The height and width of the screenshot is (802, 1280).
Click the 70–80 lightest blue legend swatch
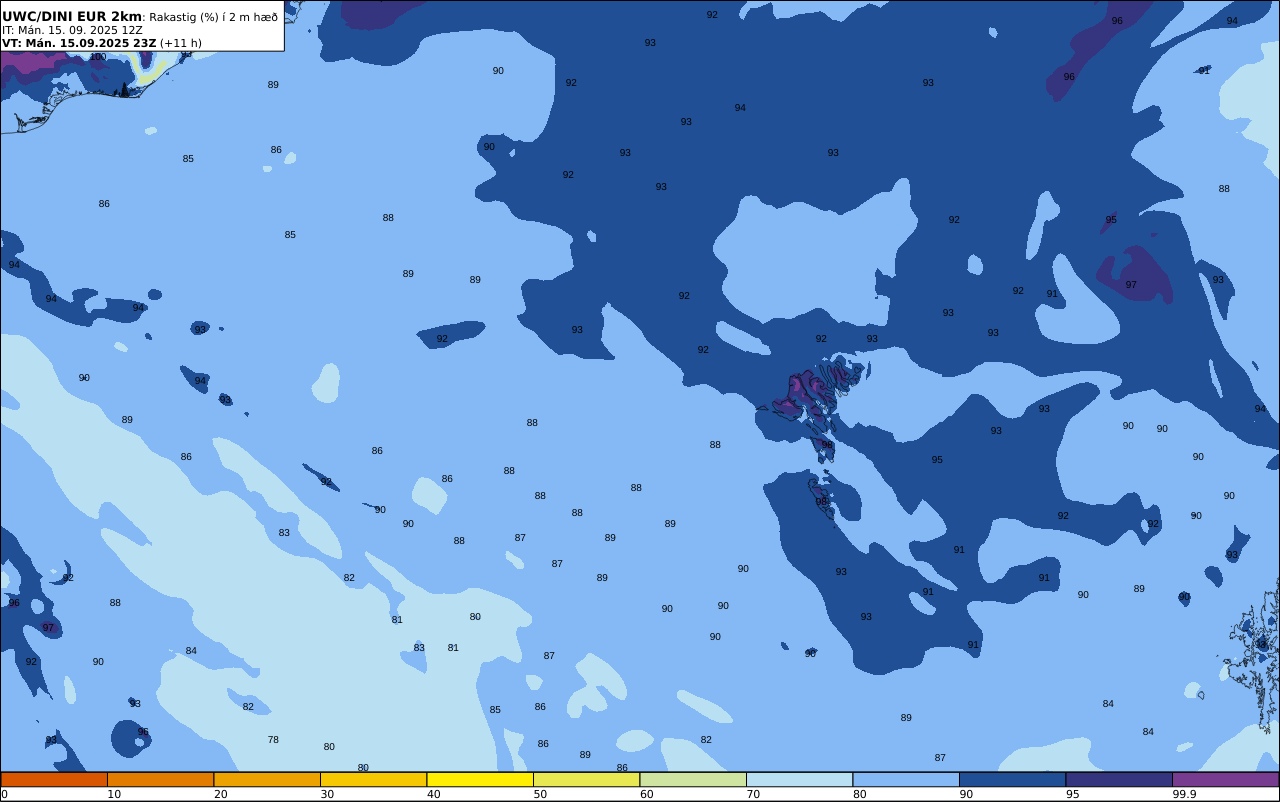pos(799,779)
